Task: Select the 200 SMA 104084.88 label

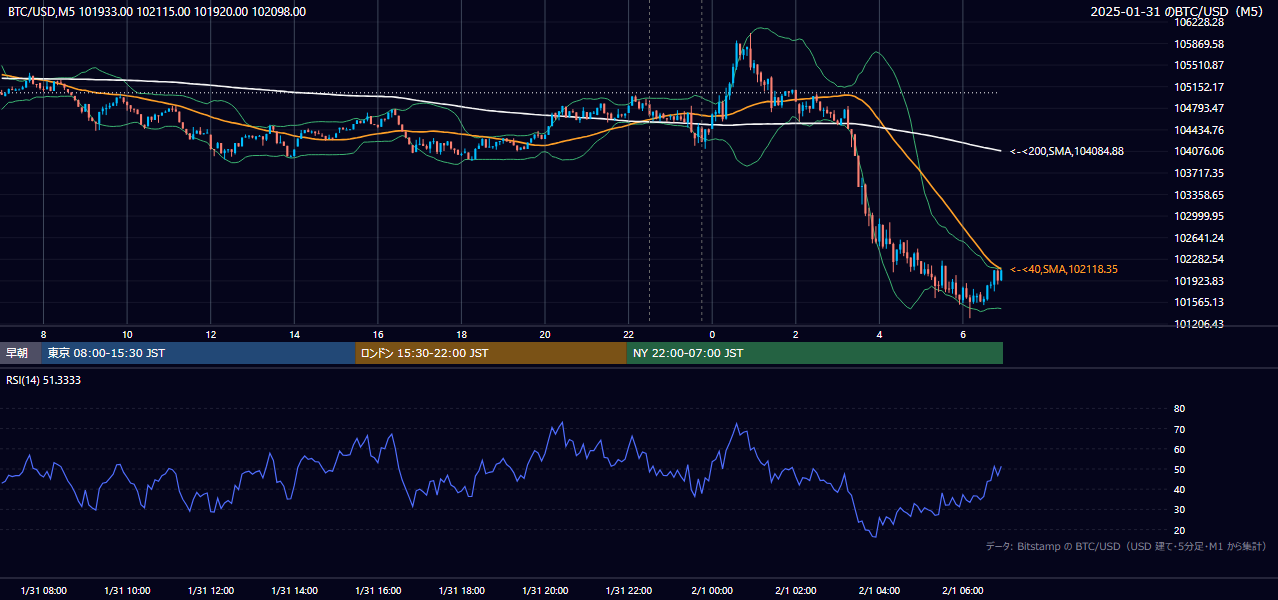Action: click(1066, 151)
